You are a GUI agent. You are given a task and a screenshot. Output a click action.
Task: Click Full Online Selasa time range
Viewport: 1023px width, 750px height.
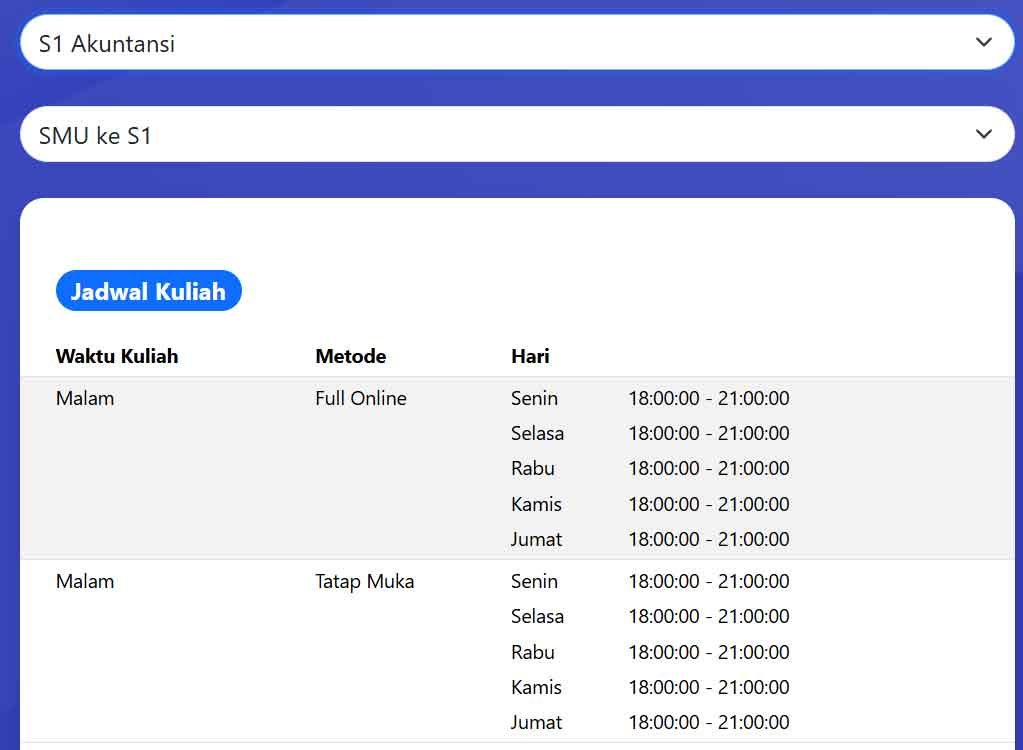click(x=709, y=433)
